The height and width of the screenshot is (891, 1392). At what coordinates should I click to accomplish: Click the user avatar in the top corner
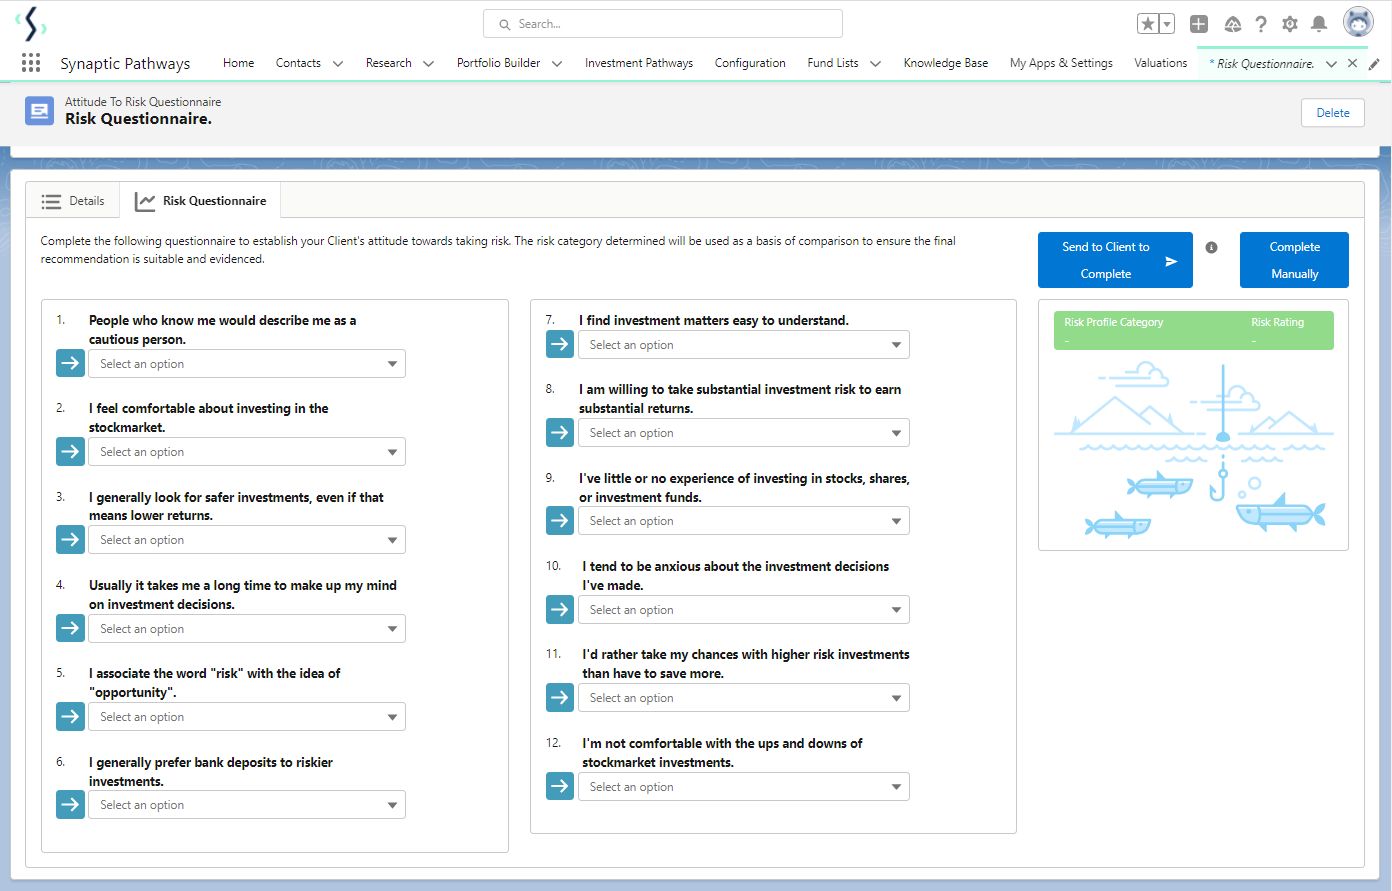tap(1358, 21)
